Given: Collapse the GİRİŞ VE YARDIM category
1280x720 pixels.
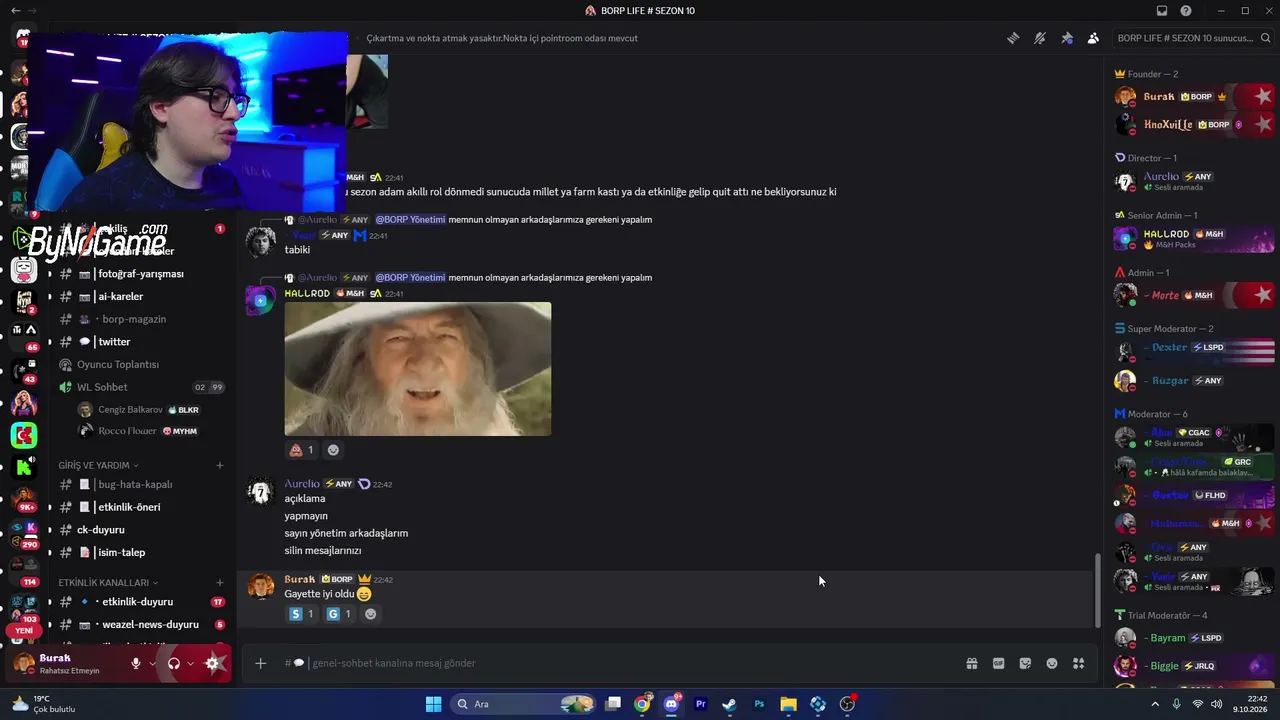Looking at the screenshot, I should coord(99,465).
